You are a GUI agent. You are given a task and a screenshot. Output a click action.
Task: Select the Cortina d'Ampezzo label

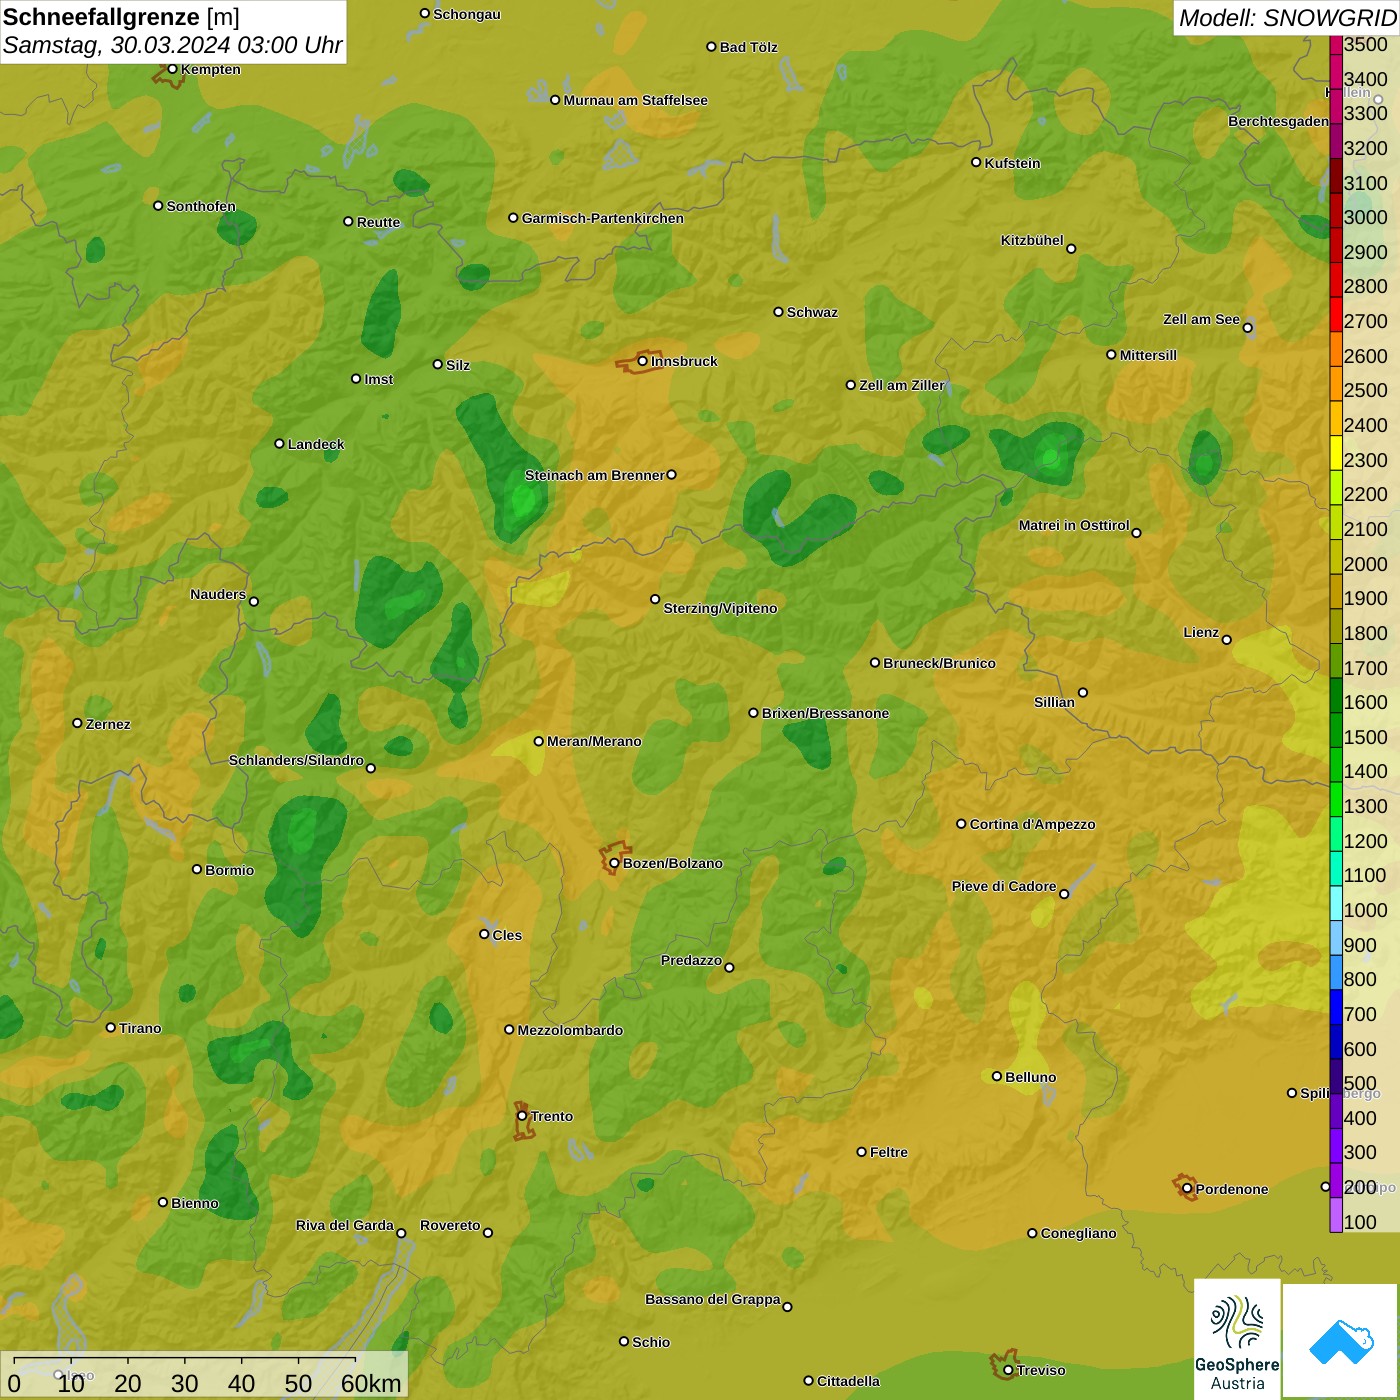[1032, 824]
